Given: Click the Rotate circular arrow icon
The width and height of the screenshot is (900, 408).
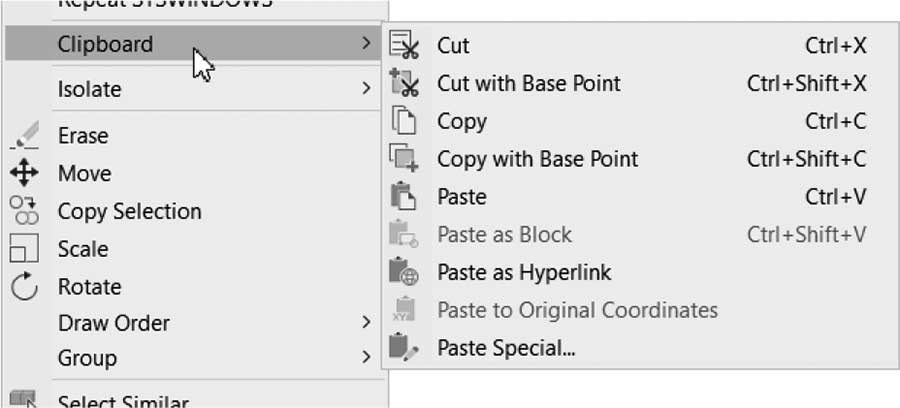Looking at the screenshot, I should pos(24,286).
